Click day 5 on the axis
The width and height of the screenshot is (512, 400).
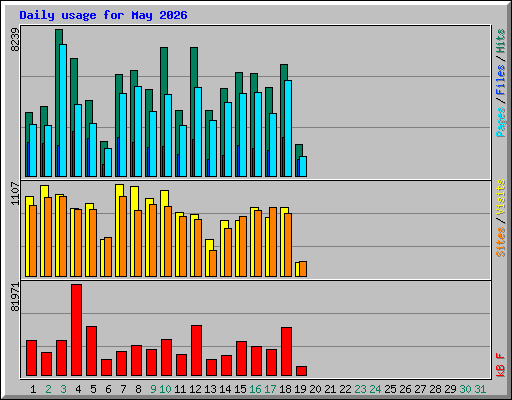coord(93,389)
